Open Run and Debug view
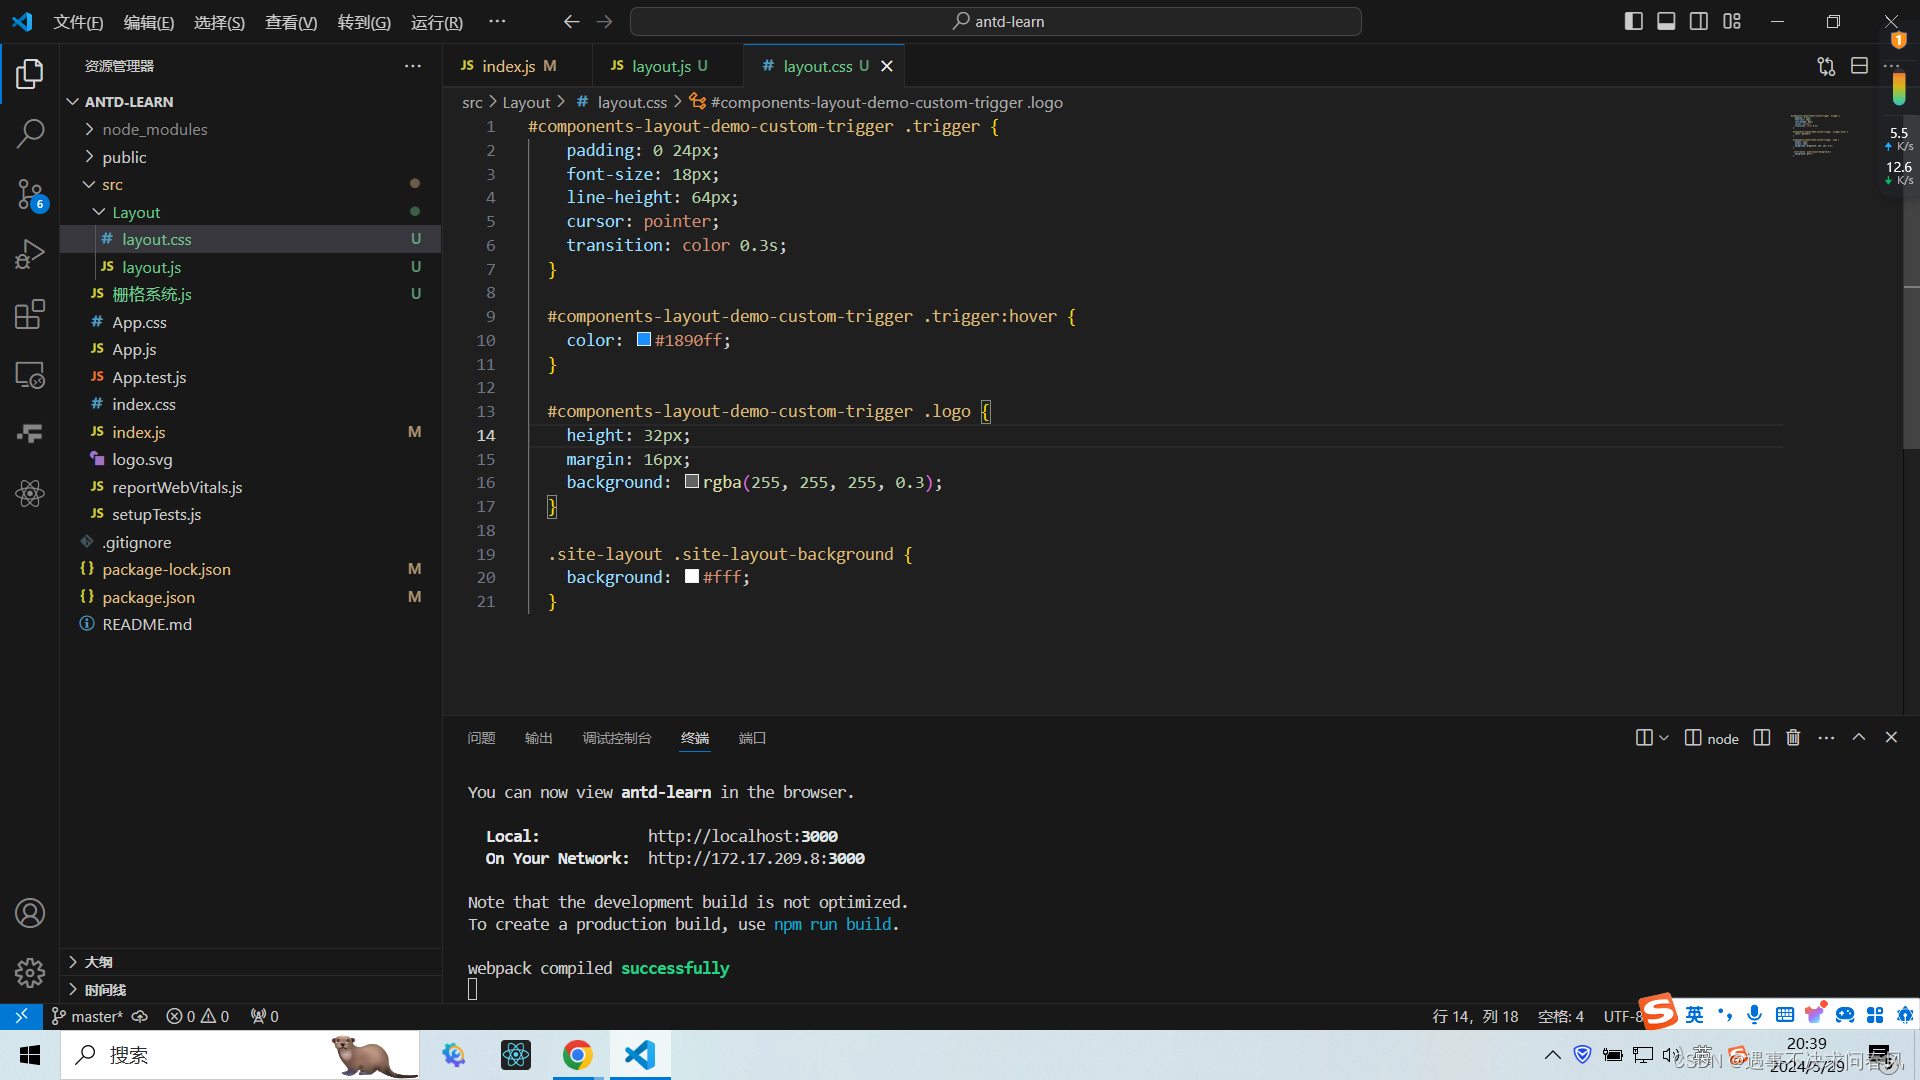The width and height of the screenshot is (1920, 1080). point(30,254)
